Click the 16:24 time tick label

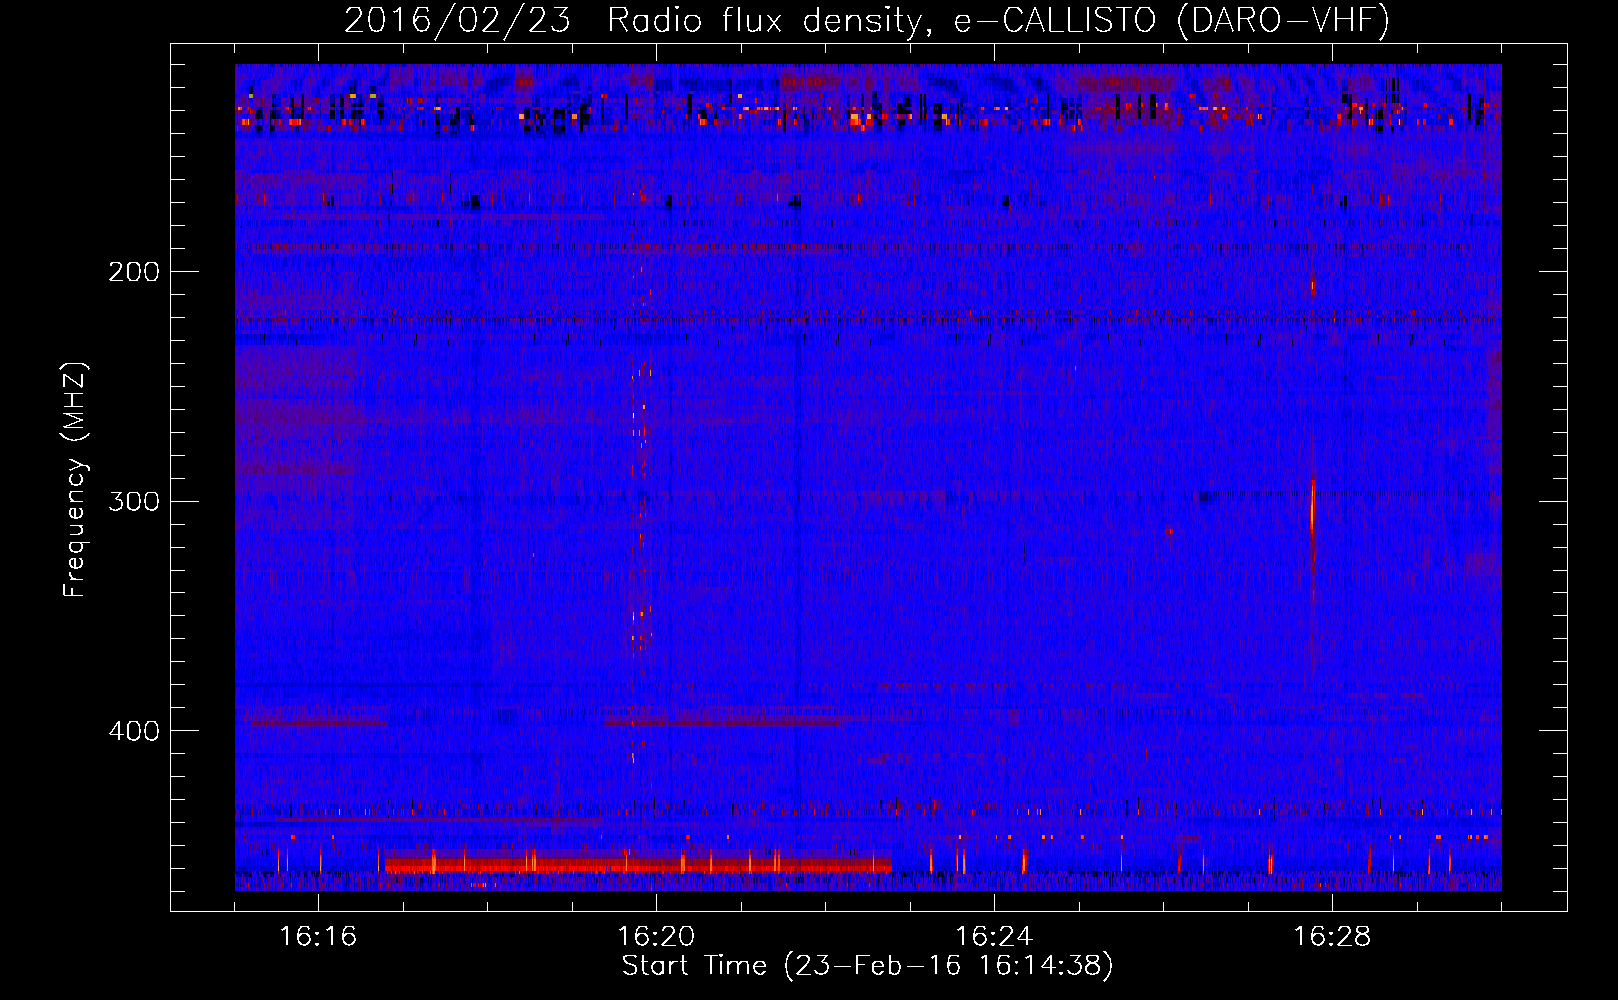coord(994,937)
